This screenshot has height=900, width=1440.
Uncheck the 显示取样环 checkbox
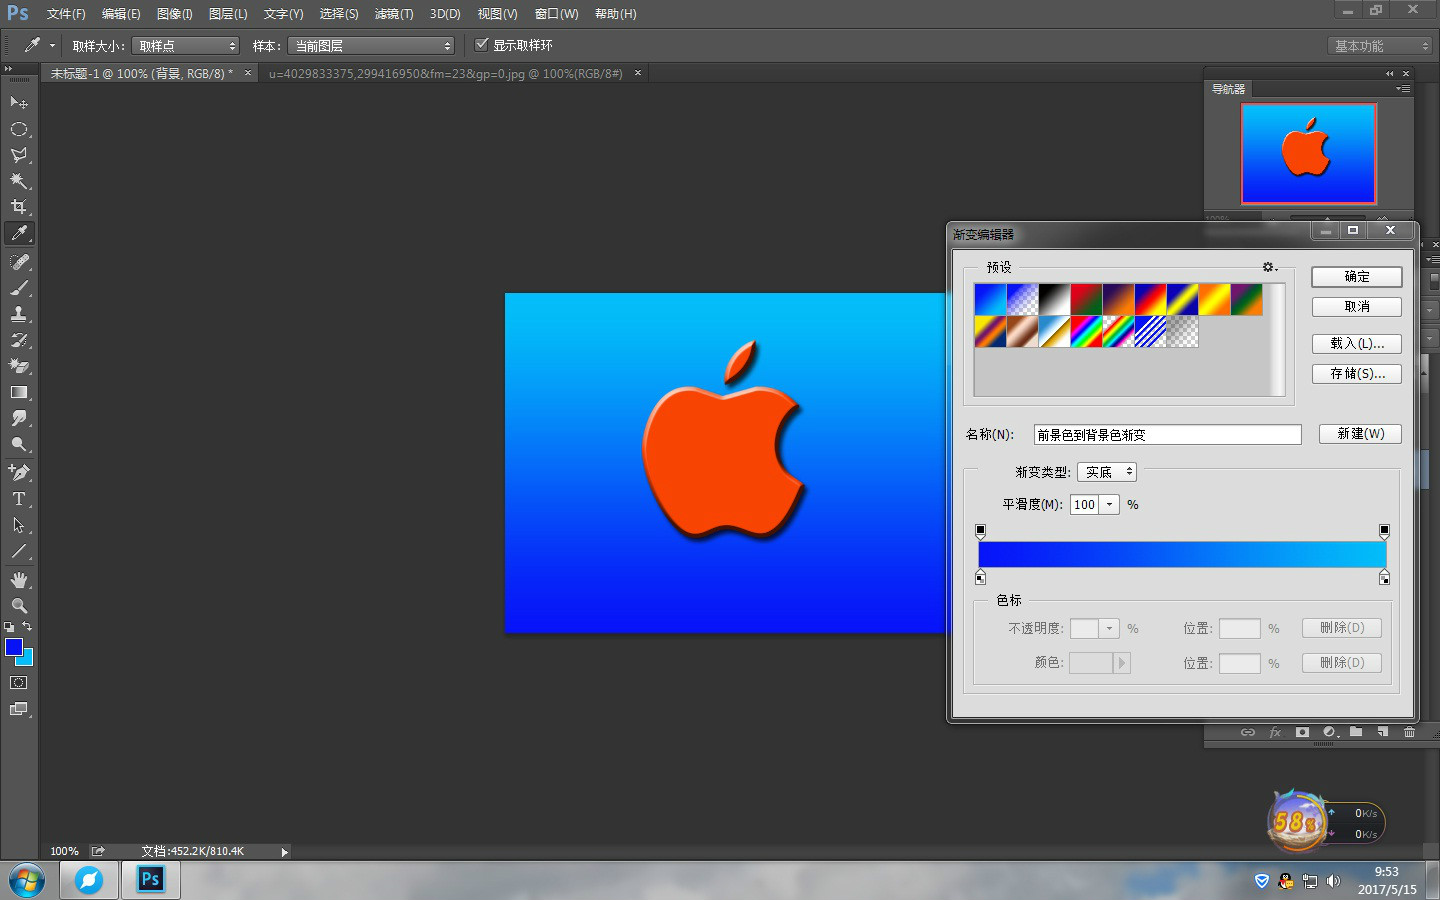coord(482,45)
